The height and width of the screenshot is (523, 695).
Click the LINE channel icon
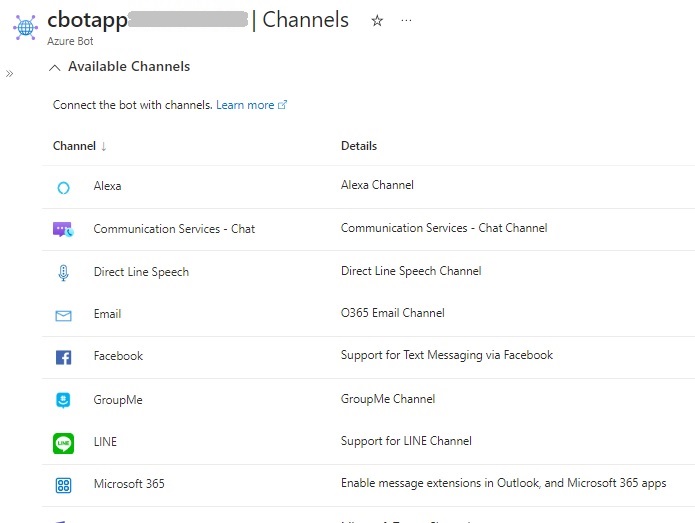point(63,442)
